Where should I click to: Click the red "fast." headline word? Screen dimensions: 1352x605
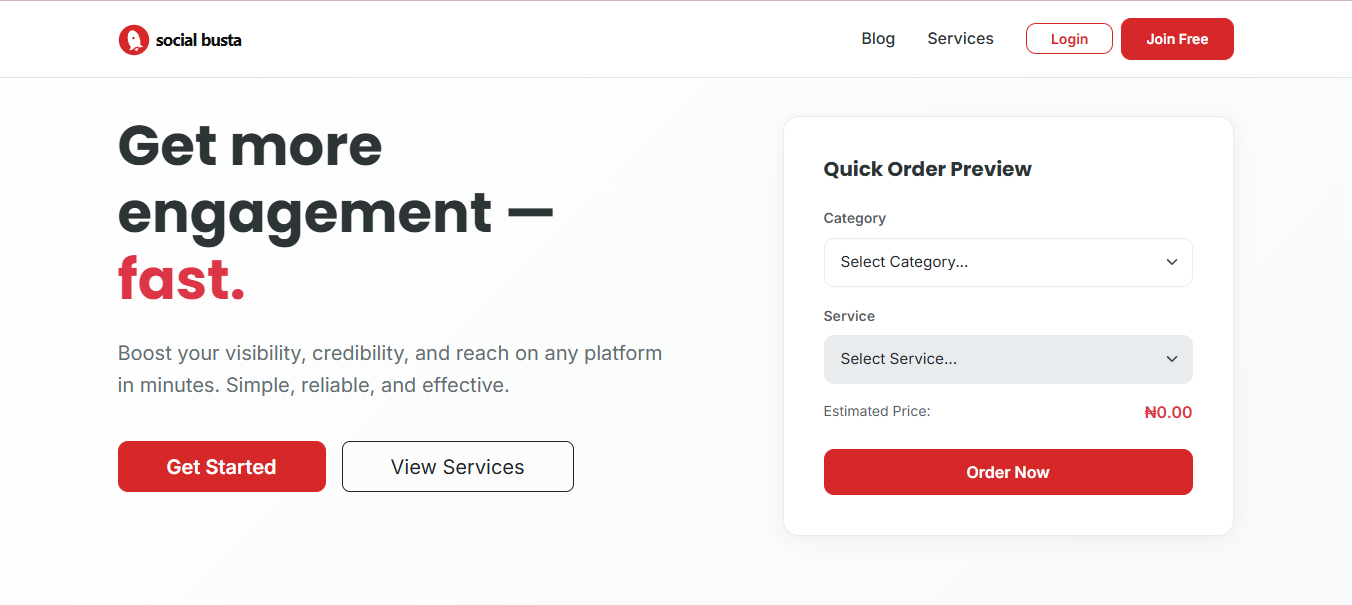coord(182,279)
